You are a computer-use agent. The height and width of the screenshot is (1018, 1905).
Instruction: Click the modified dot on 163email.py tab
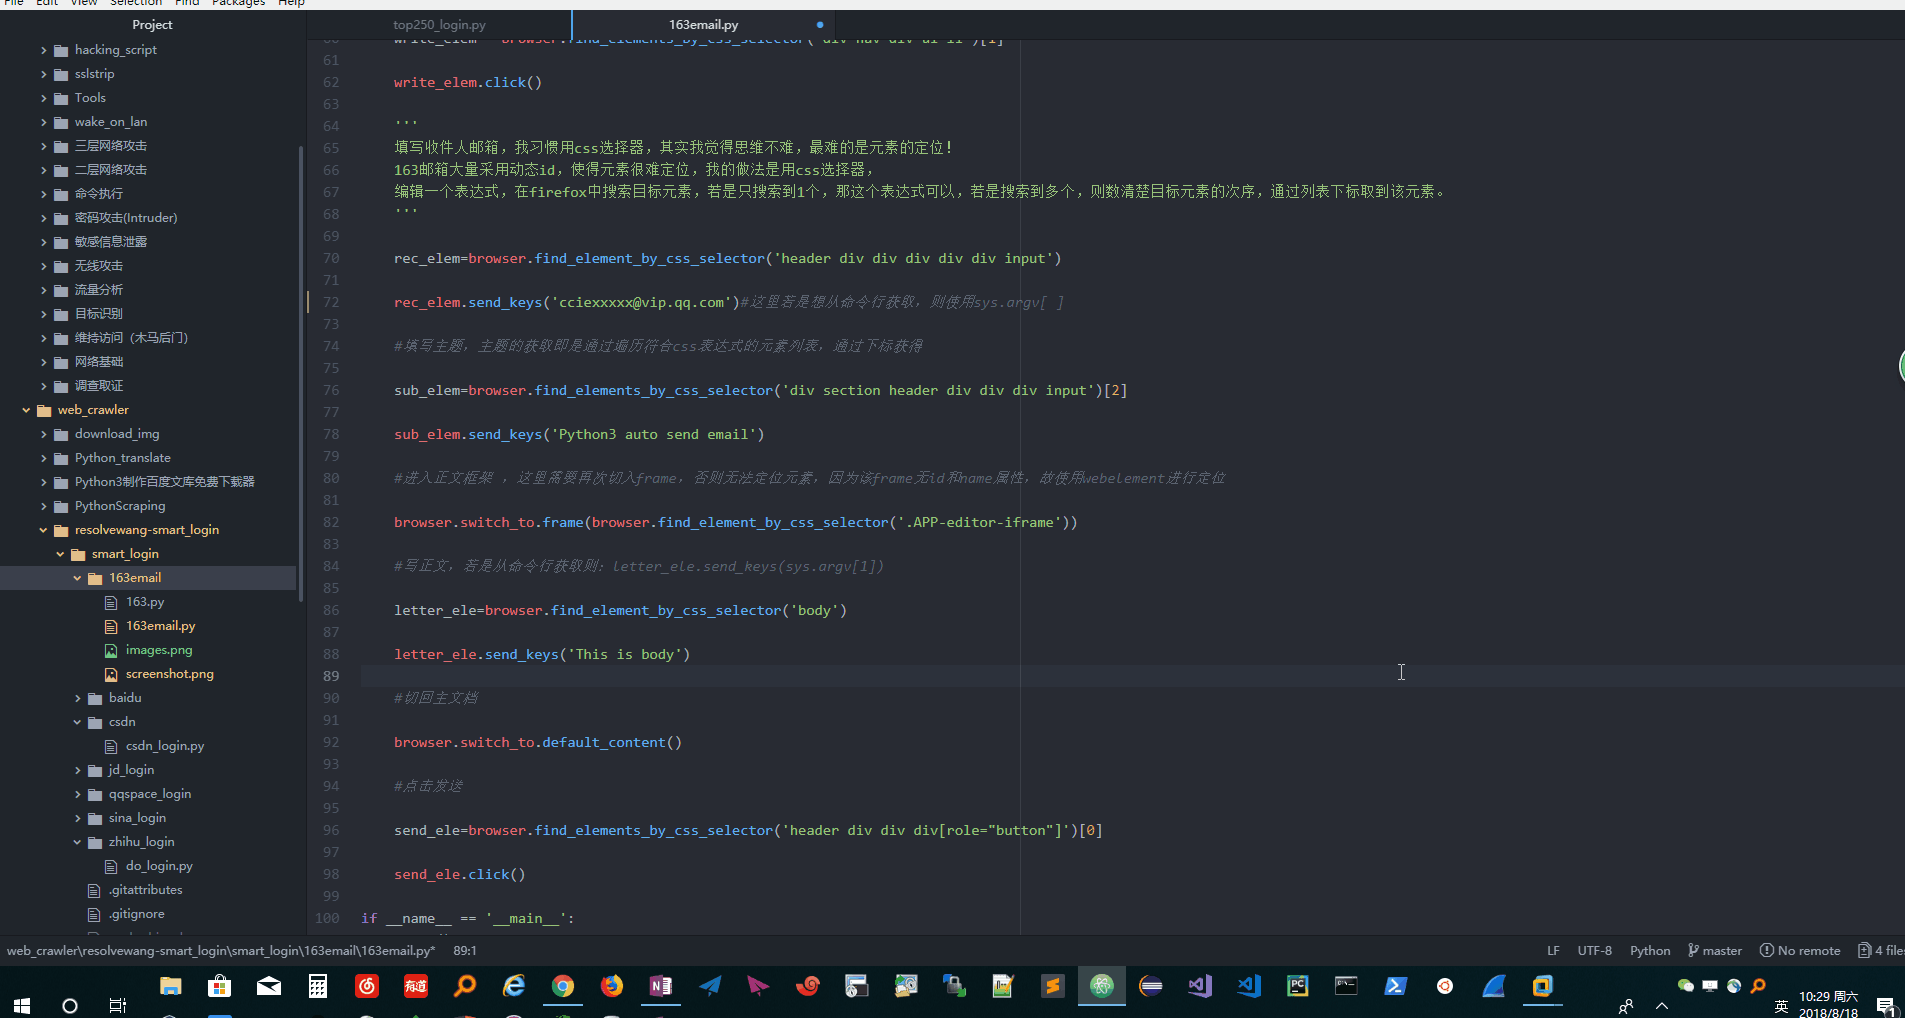pos(820,25)
